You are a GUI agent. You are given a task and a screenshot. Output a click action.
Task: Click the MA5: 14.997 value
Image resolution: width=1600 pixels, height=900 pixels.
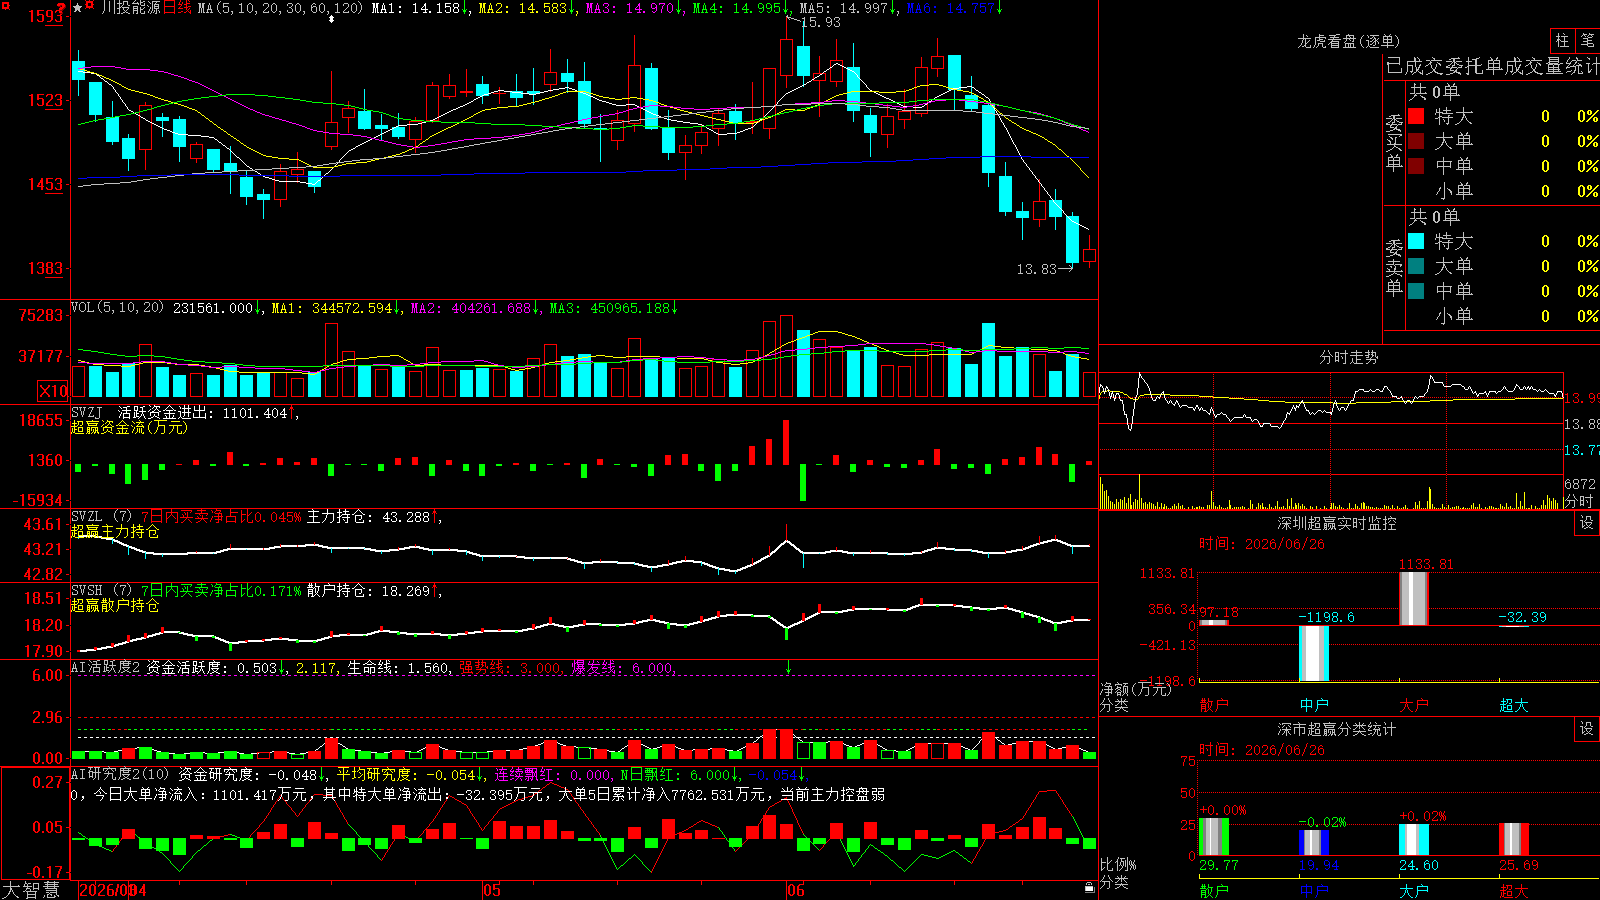click(847, 8)
